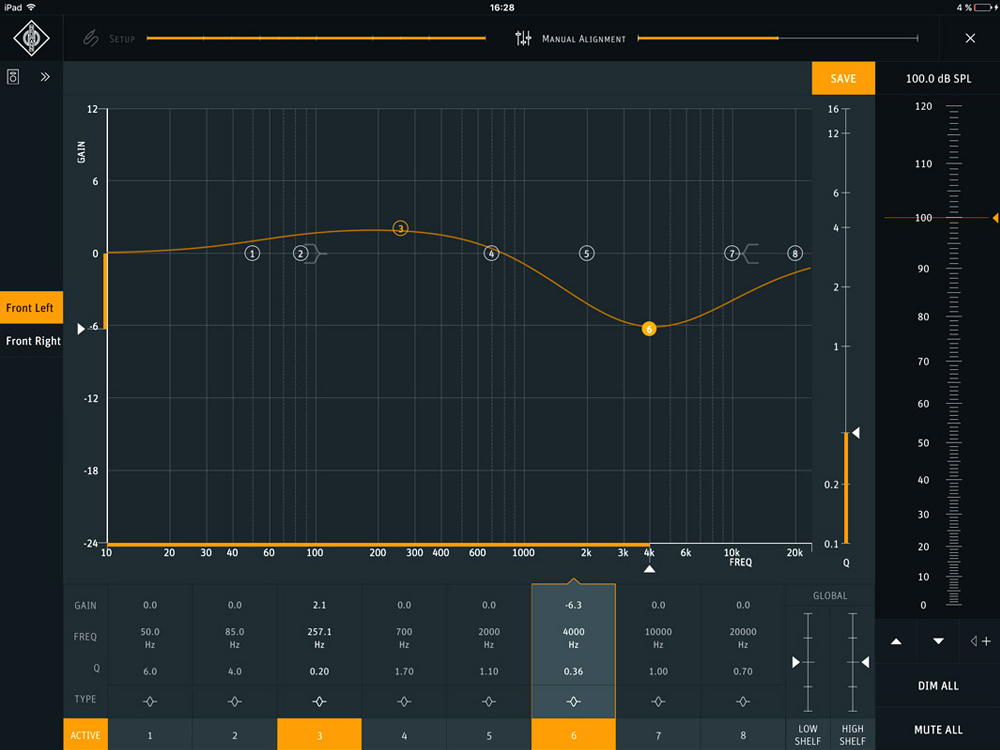
Task: Click the SAVE button
Action: coord(842,78)
